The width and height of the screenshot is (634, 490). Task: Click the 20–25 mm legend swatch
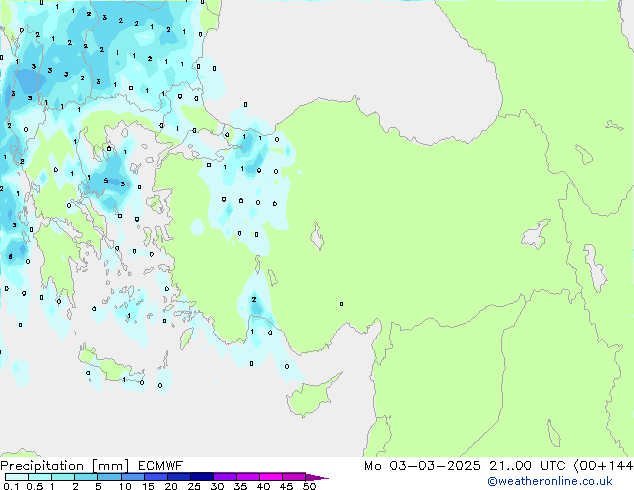coord(178,477)
